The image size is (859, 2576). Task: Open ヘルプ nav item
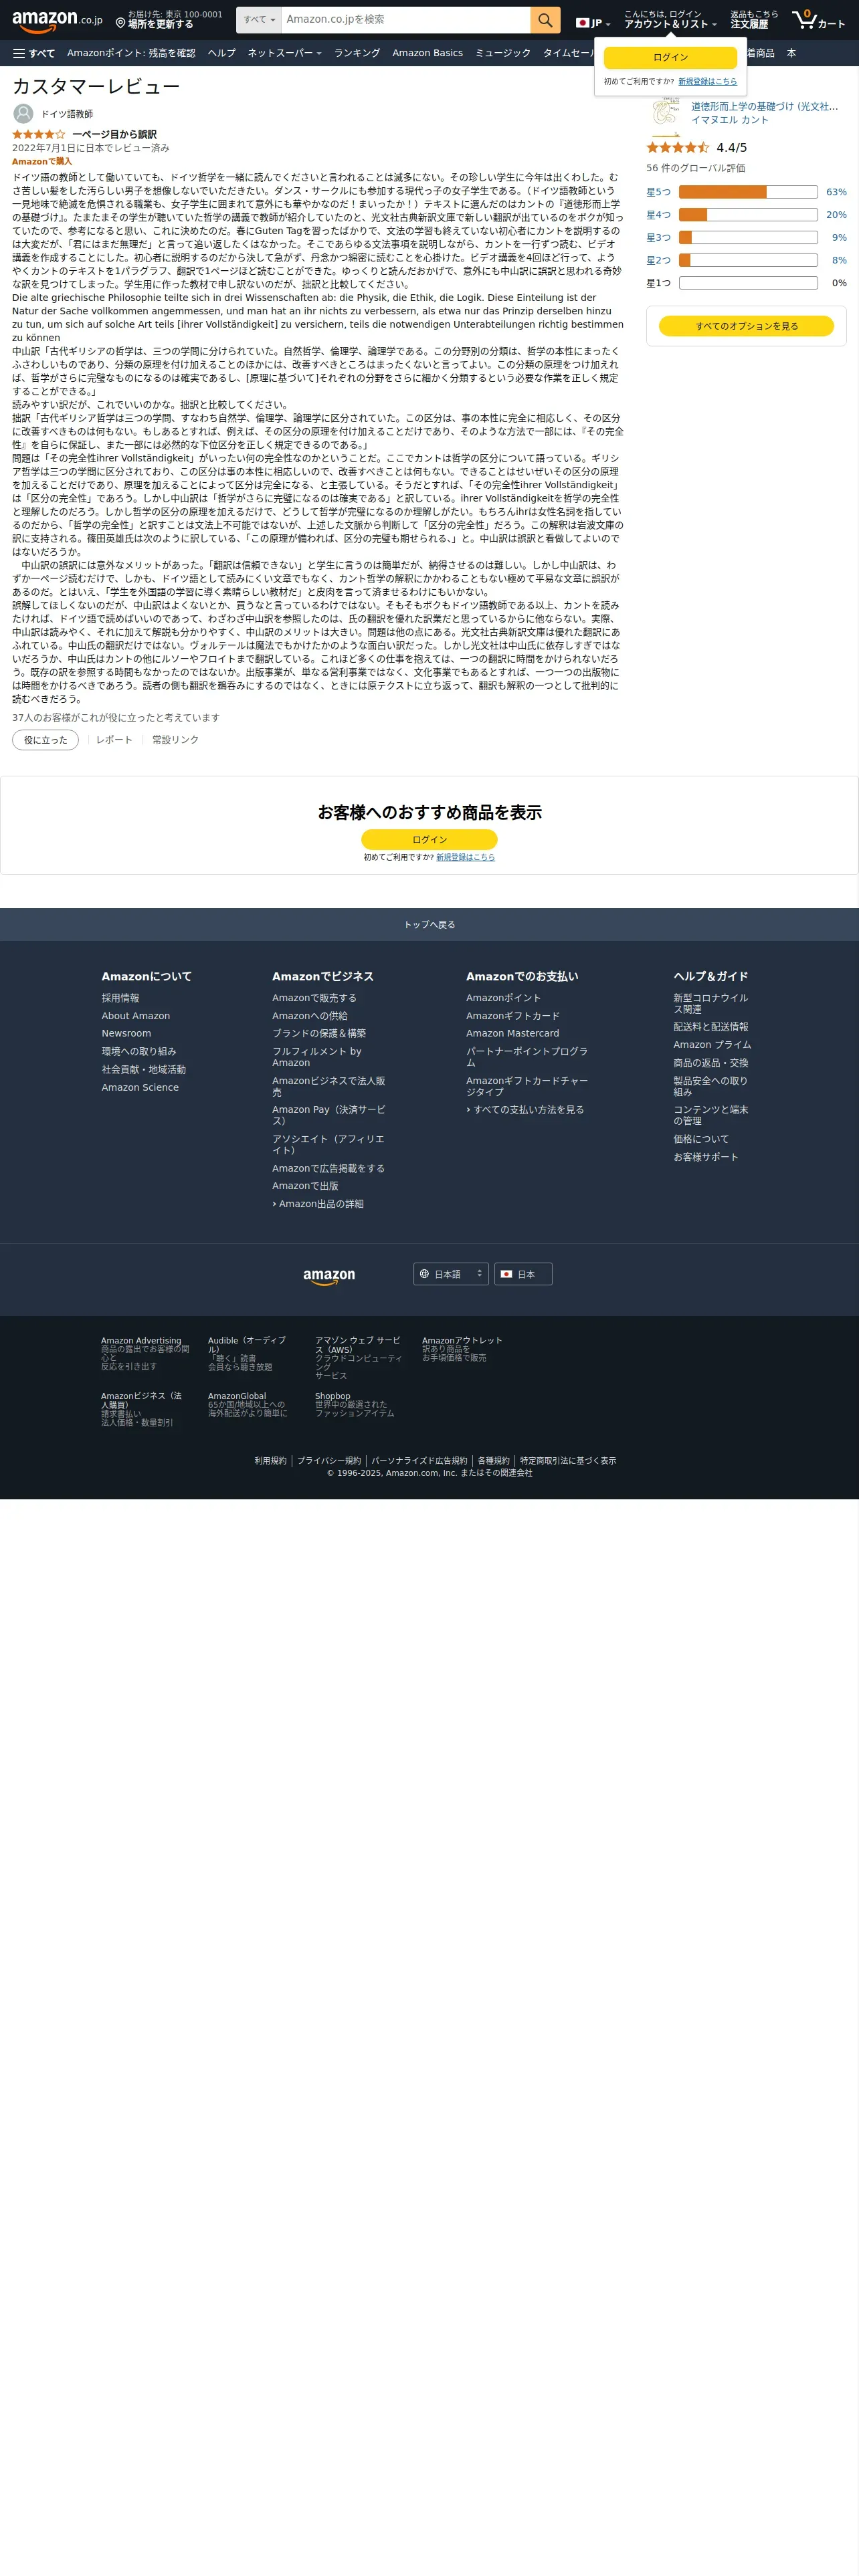click(x=222, y=53)
